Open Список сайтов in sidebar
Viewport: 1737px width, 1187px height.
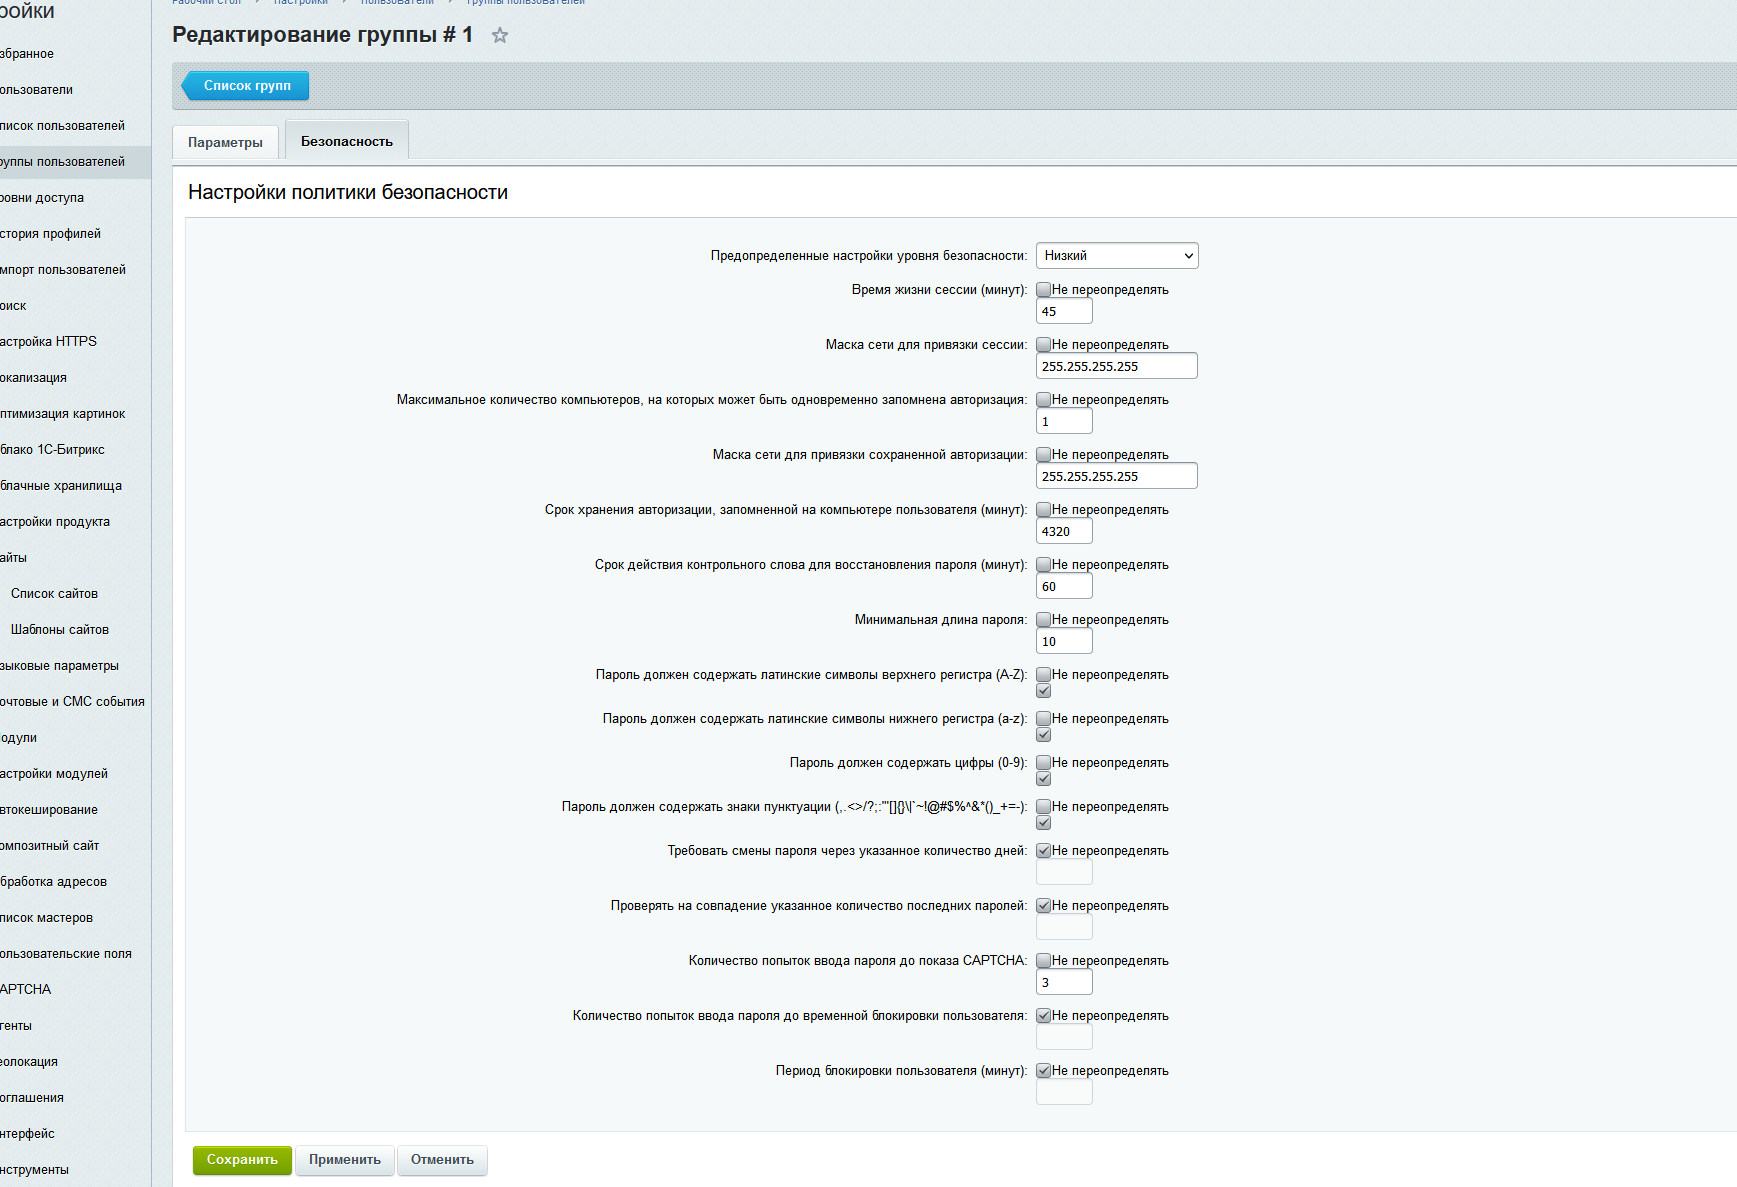pyautogui.click(x=55, y=594)
